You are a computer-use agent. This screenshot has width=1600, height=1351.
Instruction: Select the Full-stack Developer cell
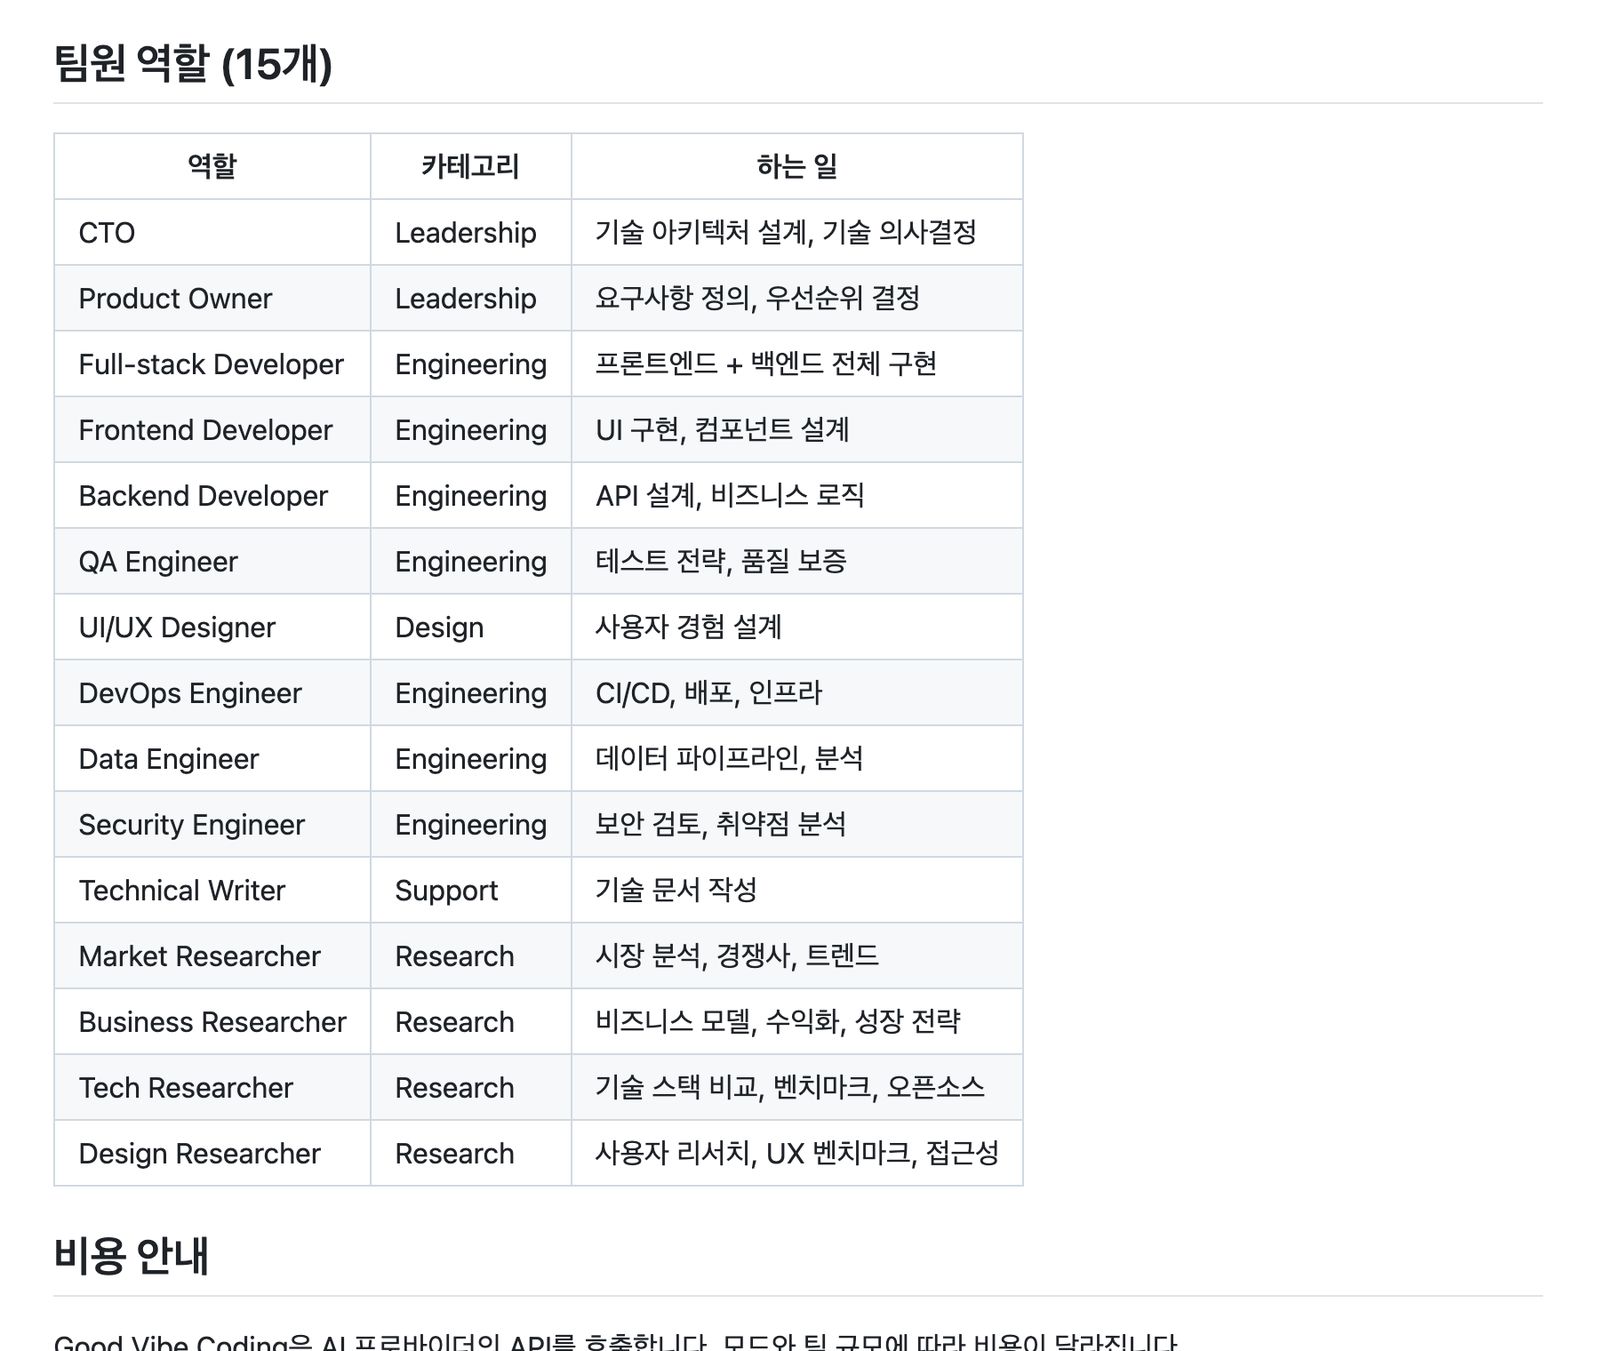[212, 364]
